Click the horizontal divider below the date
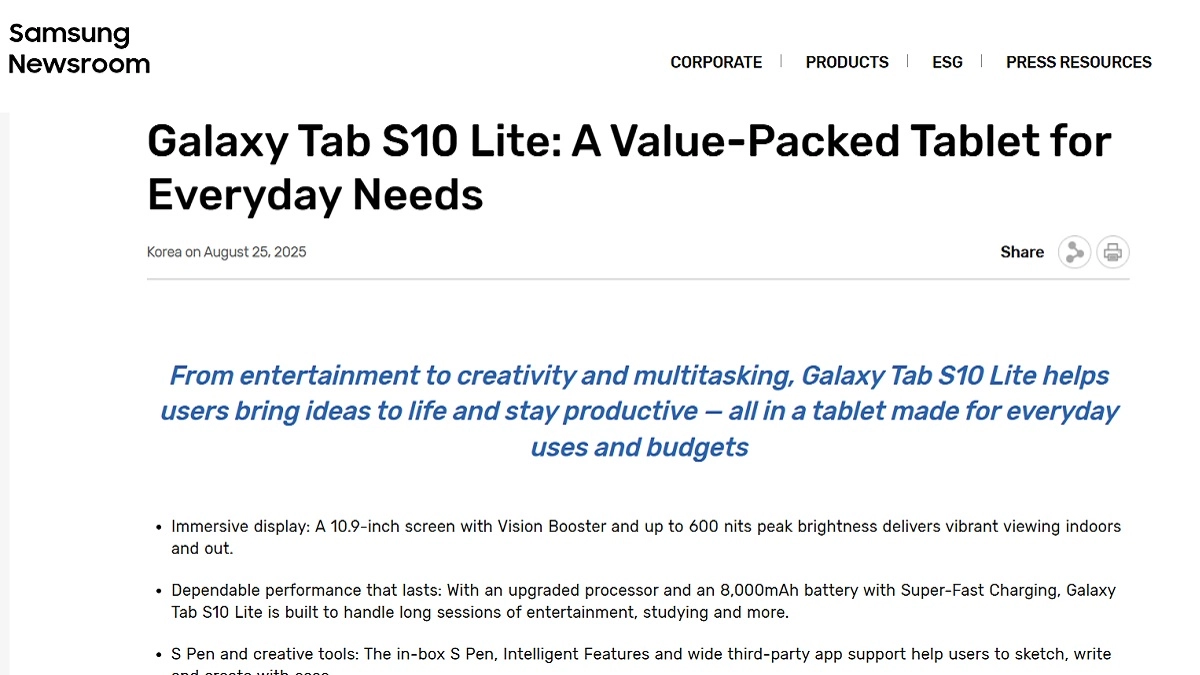Viewport: 1200px width, 675px height. pos(638,279)
